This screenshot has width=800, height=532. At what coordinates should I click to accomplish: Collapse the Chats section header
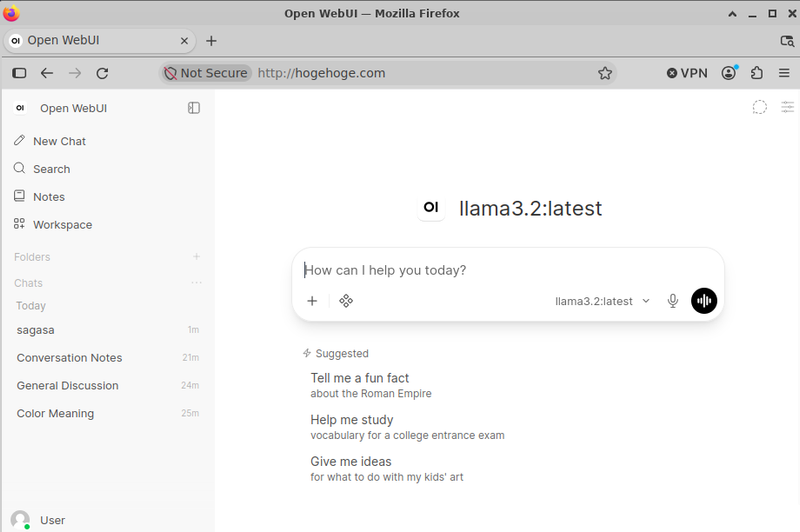coord(29,283)
